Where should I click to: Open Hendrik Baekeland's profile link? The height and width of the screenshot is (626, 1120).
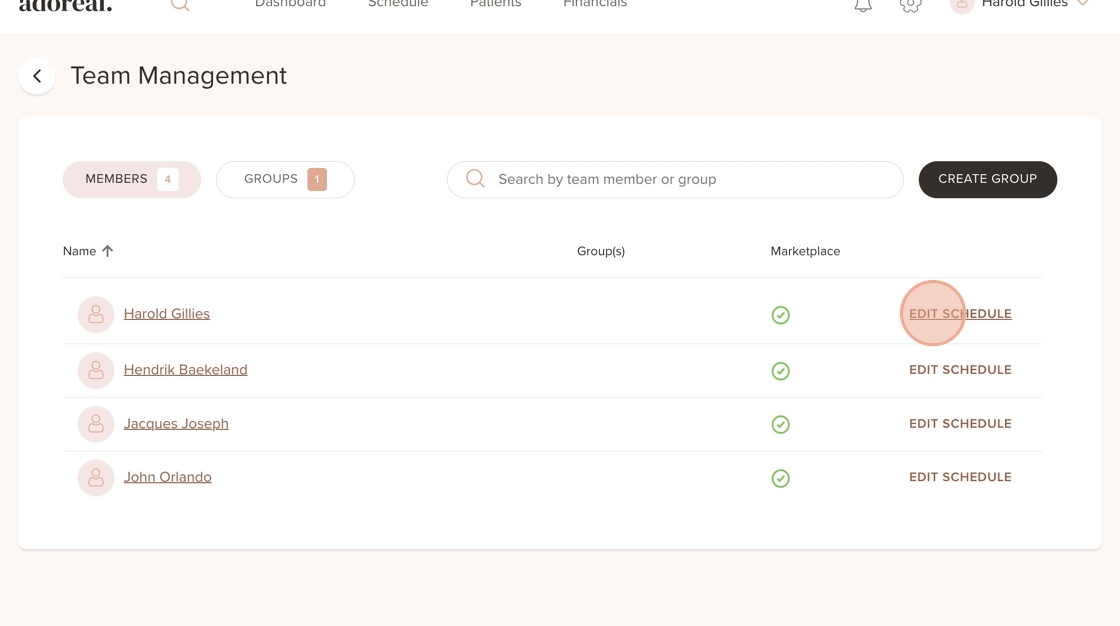click(186, 369)
